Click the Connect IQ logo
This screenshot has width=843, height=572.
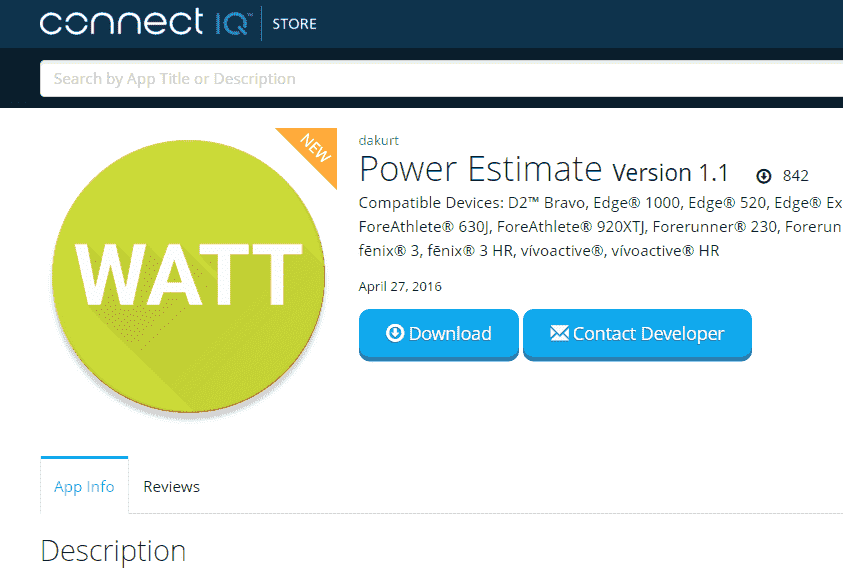[x=144, y=23]
